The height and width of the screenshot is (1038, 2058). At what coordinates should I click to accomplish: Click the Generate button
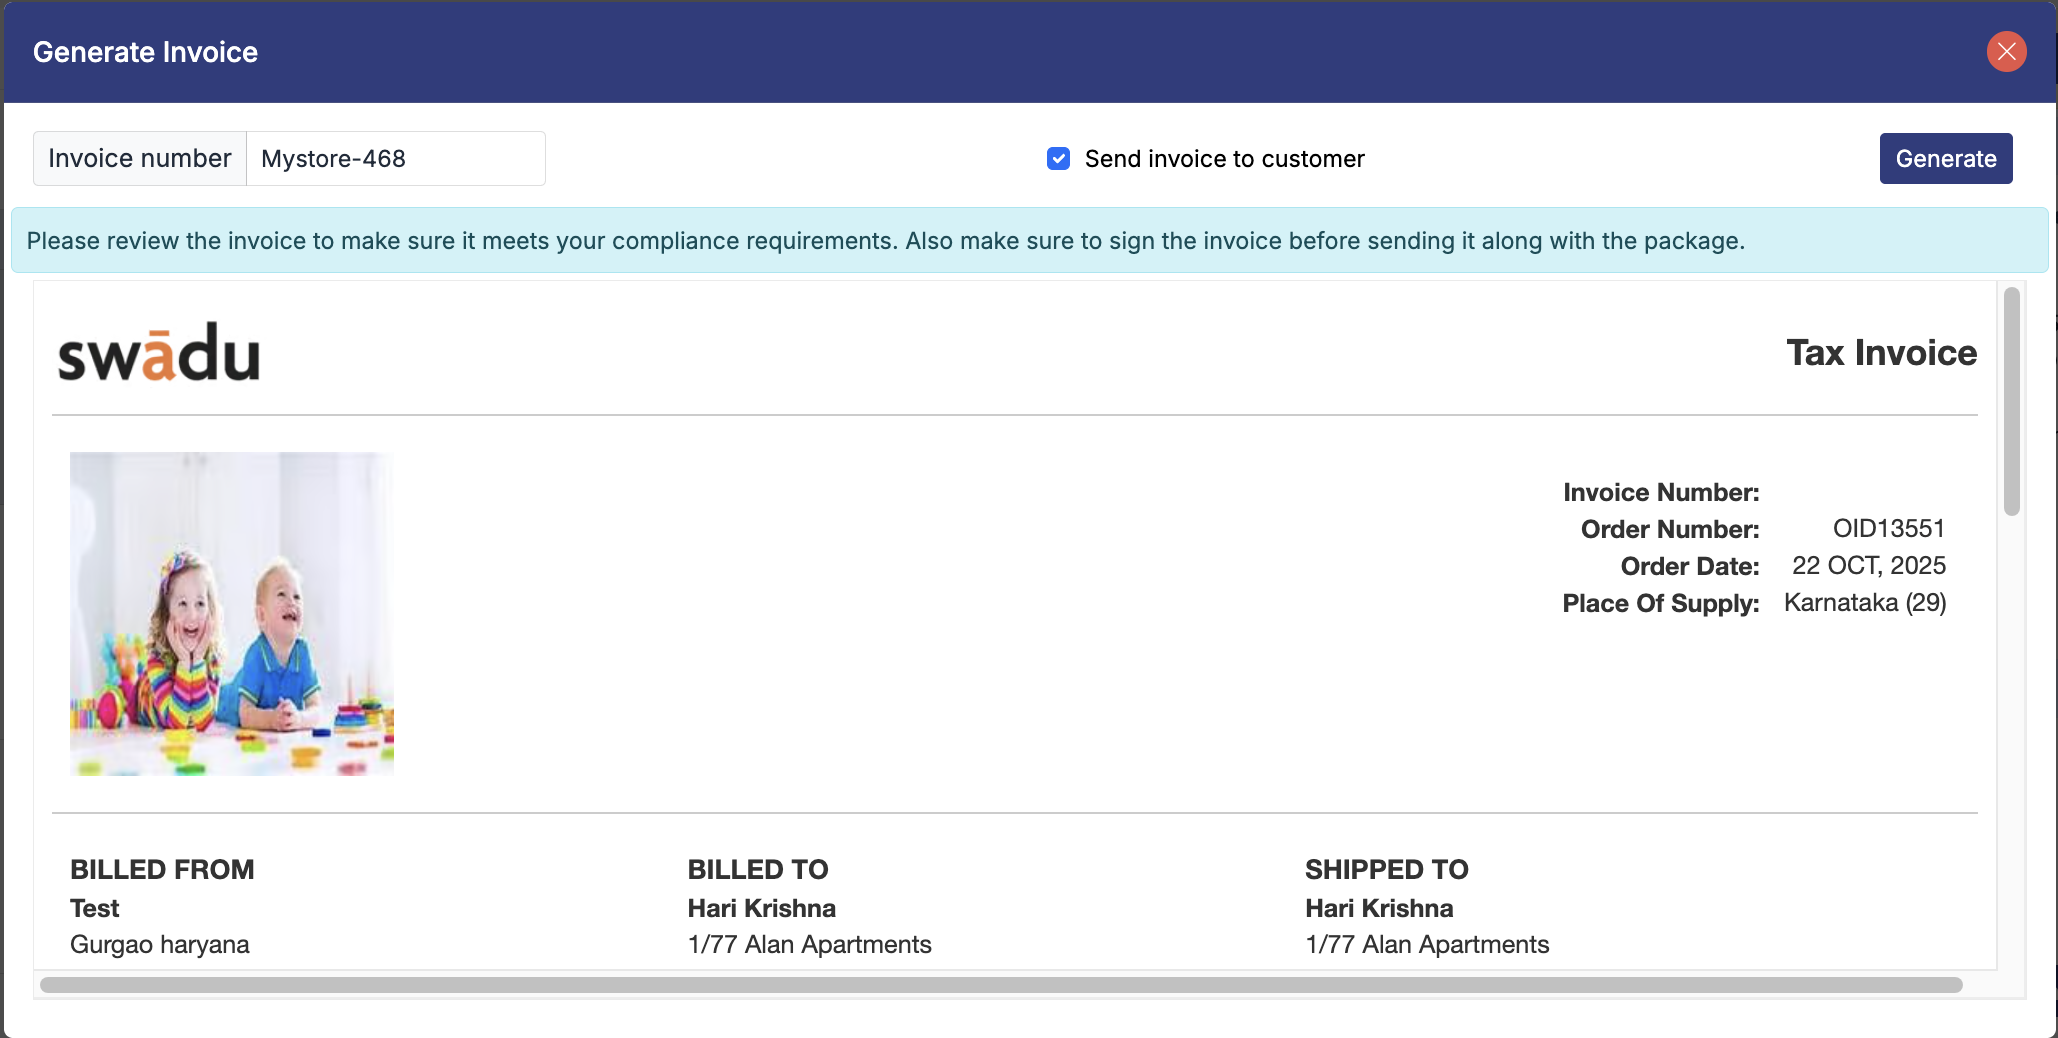[x=1945, y=159]
